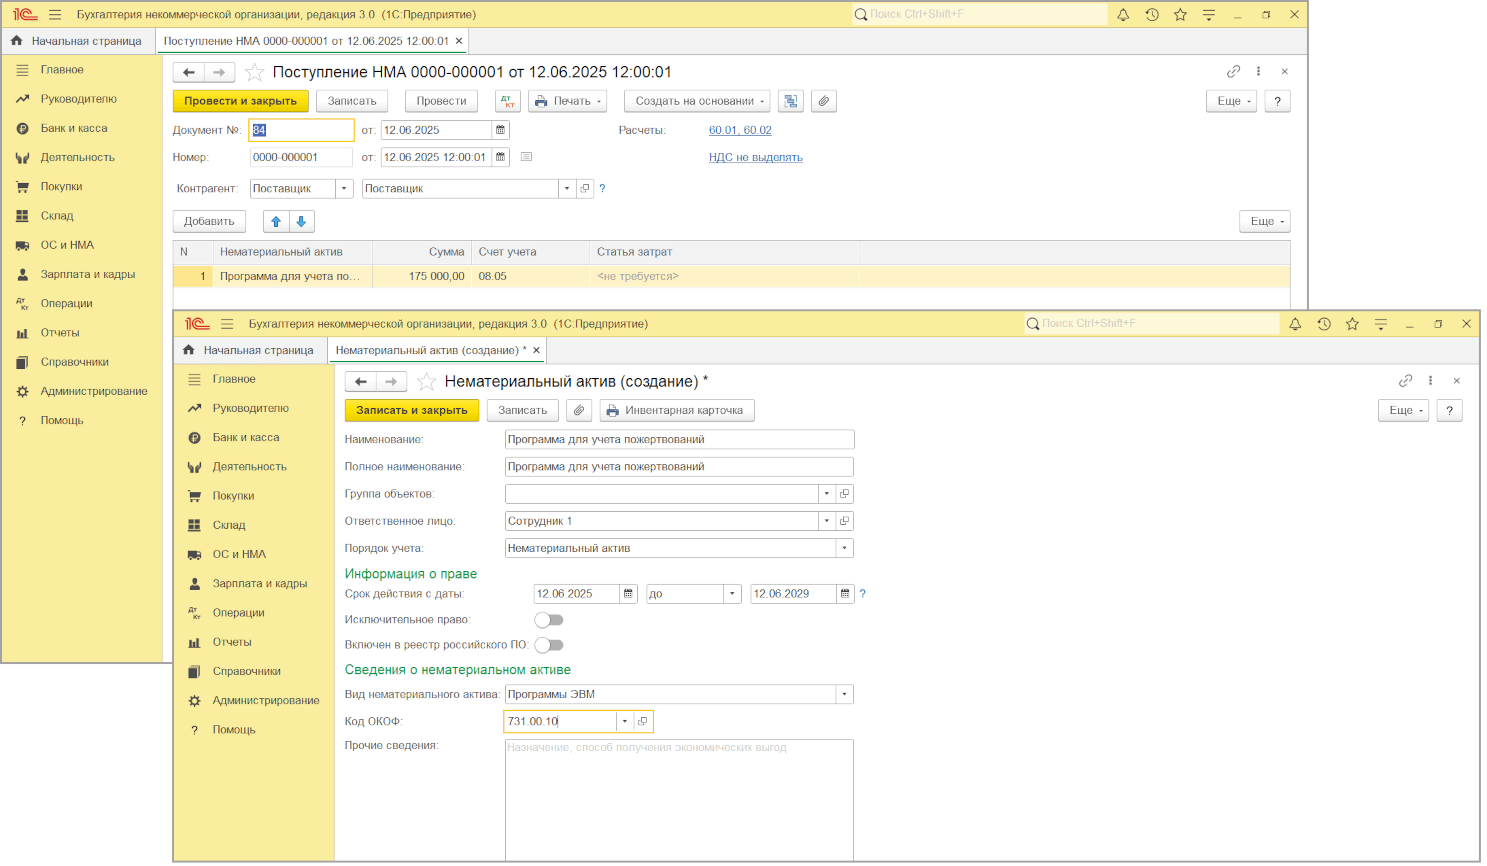Move row up with blue up arrow

pyautogui.click(x=276, y=221)
